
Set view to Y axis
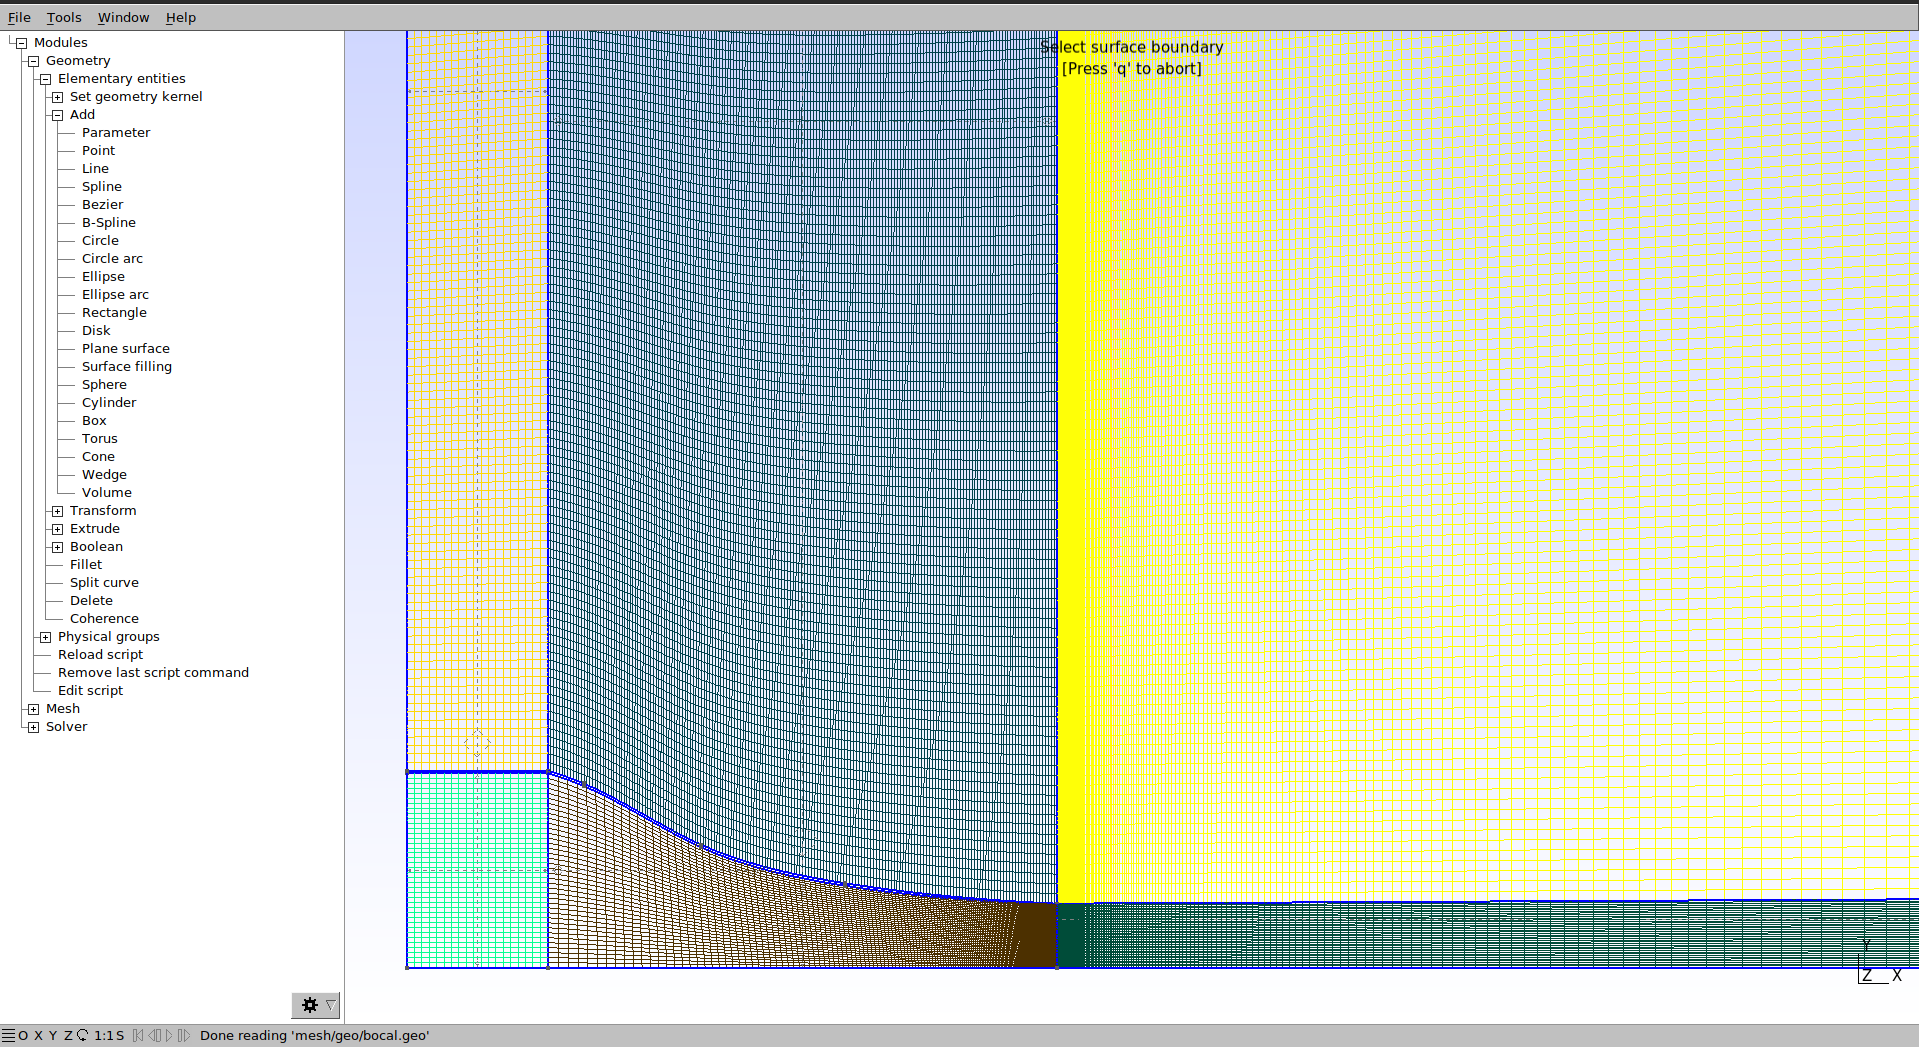click(x=53, y=1035)
